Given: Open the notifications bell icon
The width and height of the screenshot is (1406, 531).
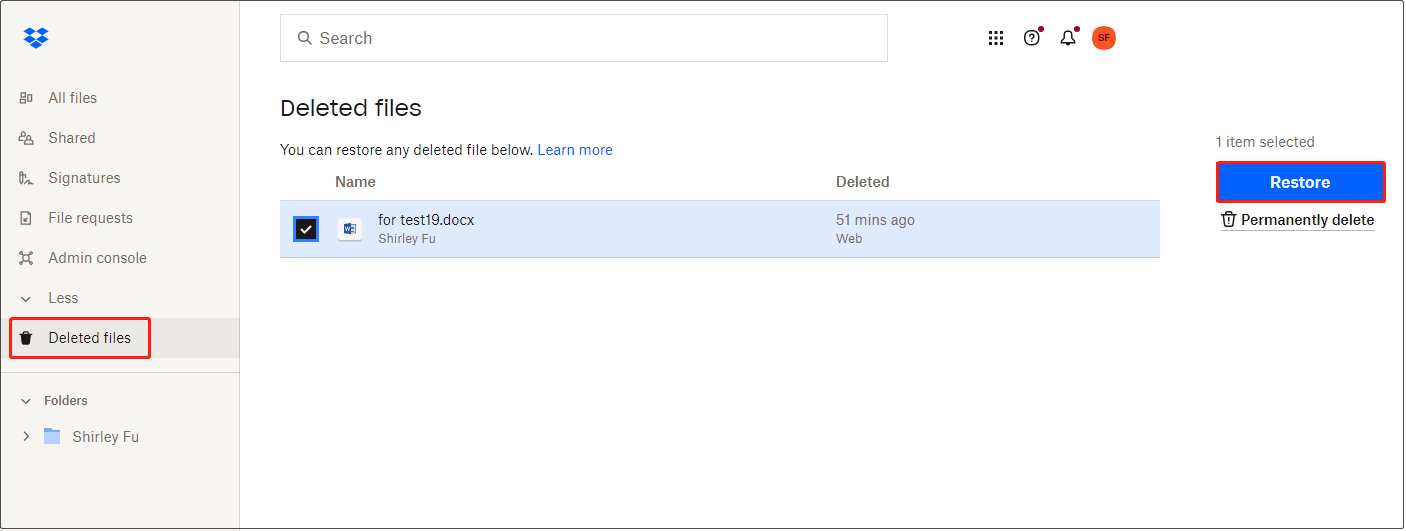Looking at the screenshot, I should coord(1068,38).
